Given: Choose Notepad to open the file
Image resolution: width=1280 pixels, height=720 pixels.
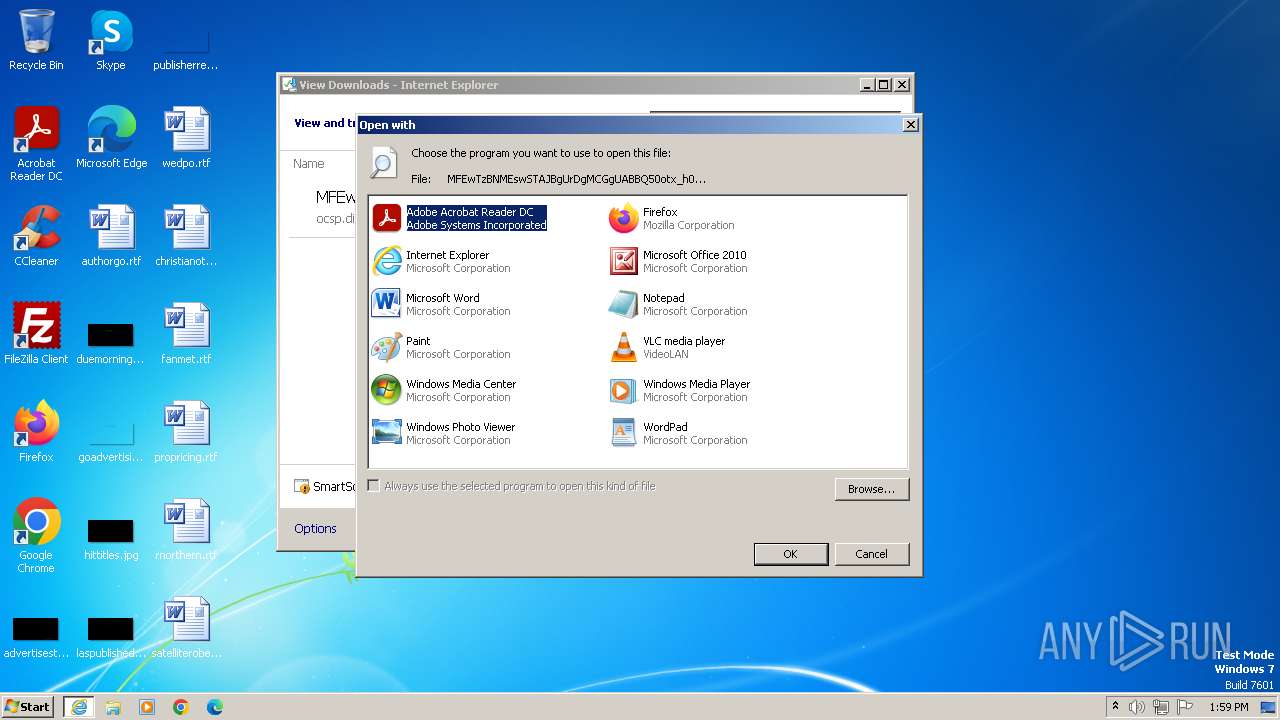Looking at the screenshot, I should [x=679, y=304].
